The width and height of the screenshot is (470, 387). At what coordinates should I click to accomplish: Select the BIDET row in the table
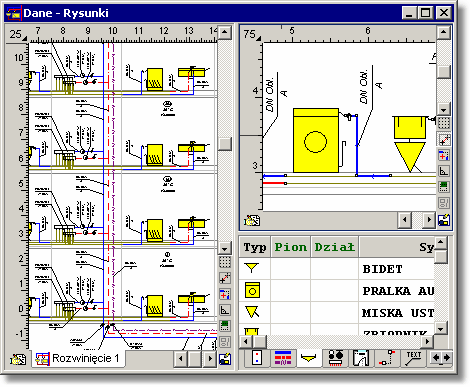coord(337,269)
